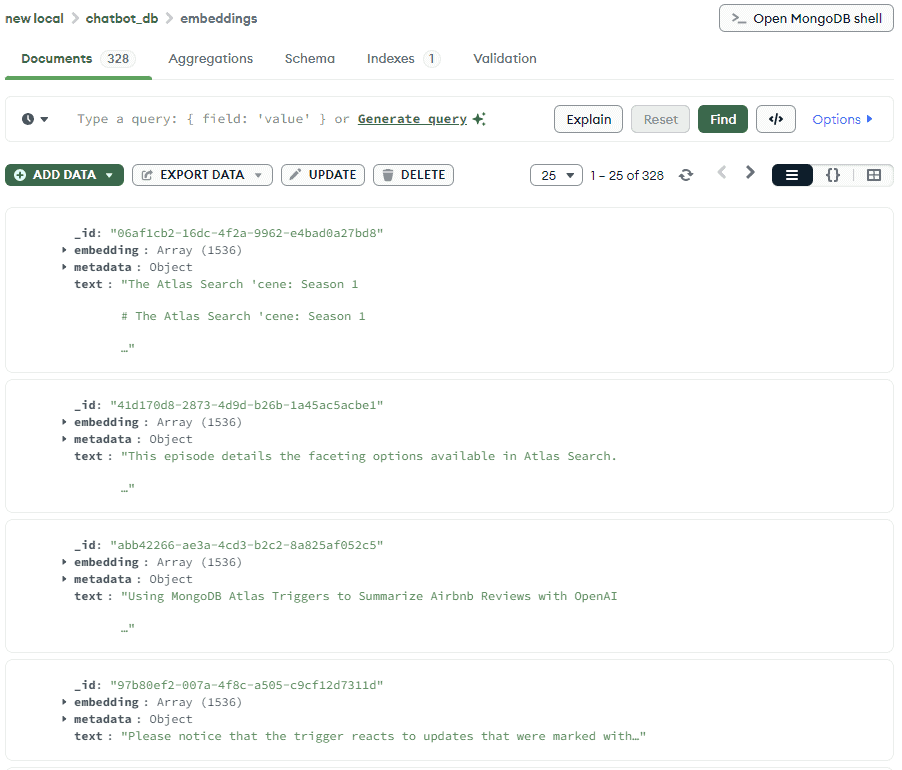Open query history clock icon
This screenshot has height=770, width=902.
[x=35, y=119]
